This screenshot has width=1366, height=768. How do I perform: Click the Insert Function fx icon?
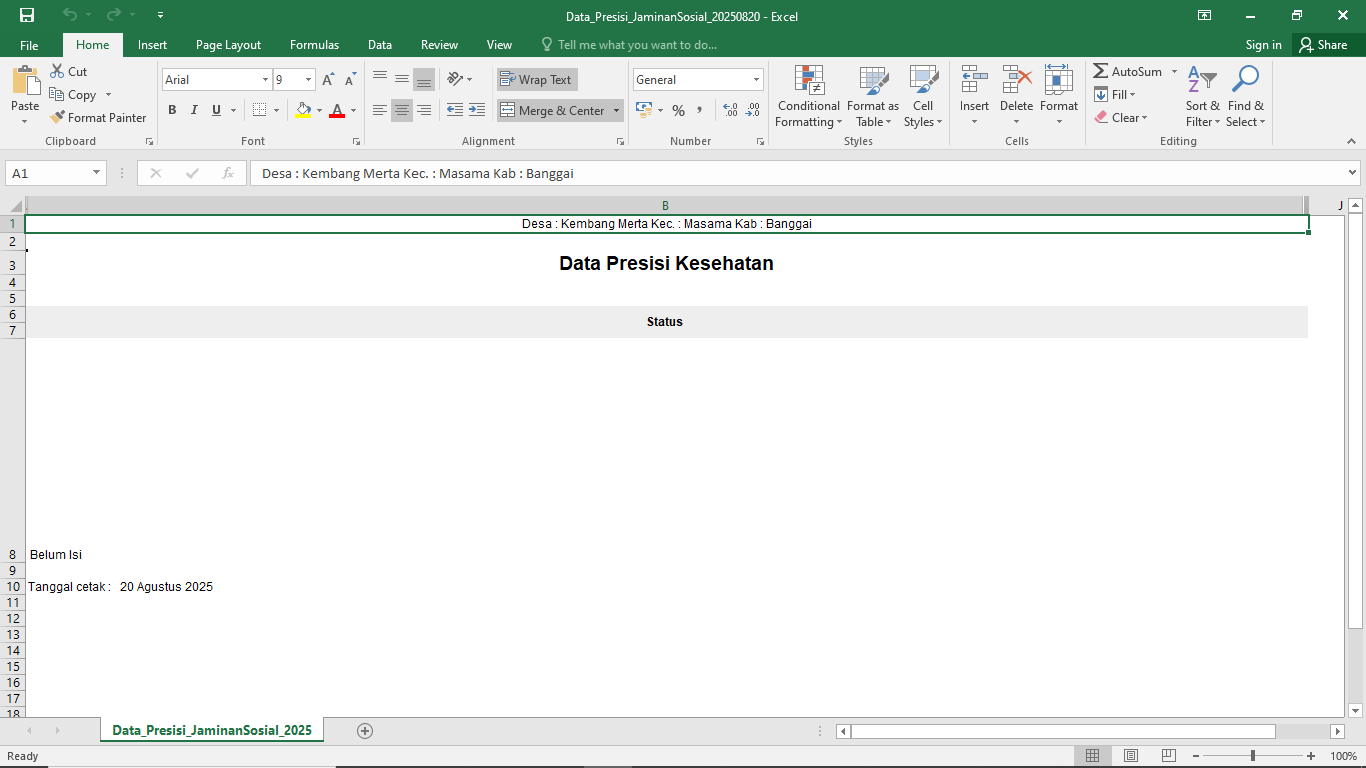(228, 173)
